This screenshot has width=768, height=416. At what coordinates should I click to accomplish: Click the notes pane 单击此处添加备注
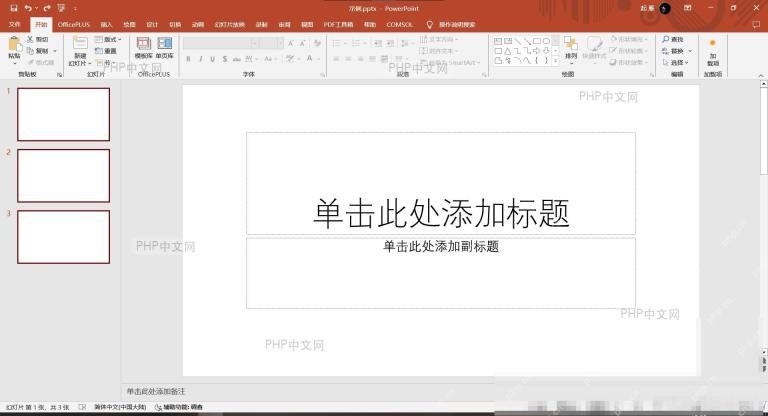coord(156,392)
